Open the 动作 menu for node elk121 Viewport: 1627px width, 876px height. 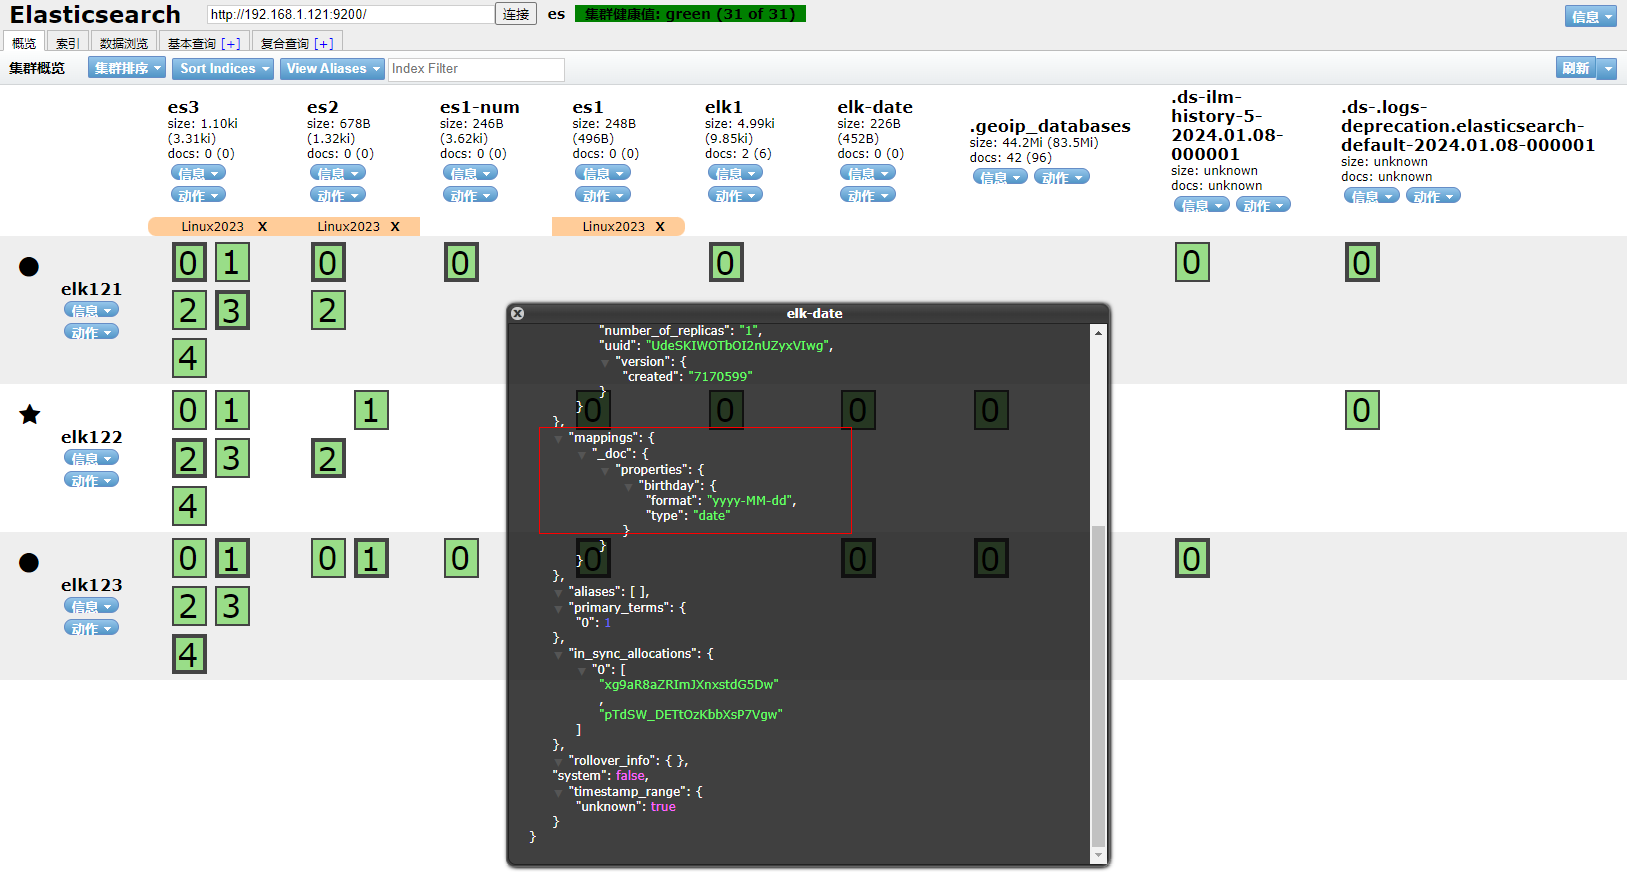(x=91, y=332)
